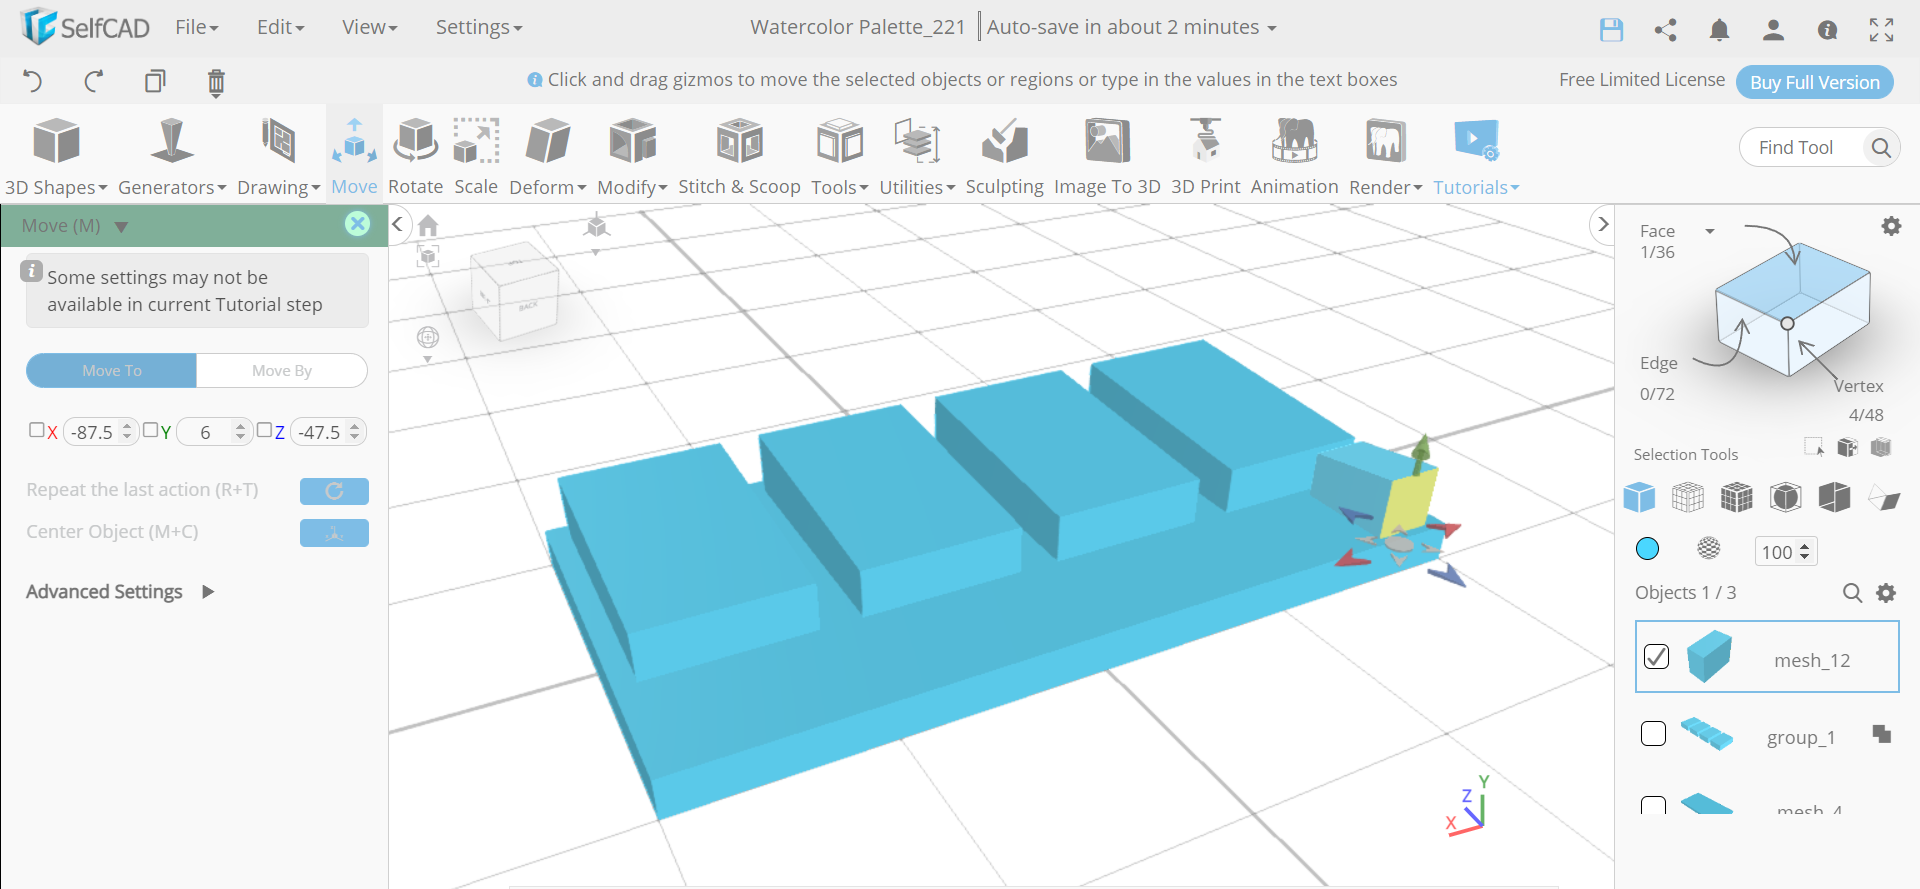Viewport: 1920px width, 889px height.
Task: Click the Find Tool search icon
Action: pyautogui.click(x=1881, y=148)
